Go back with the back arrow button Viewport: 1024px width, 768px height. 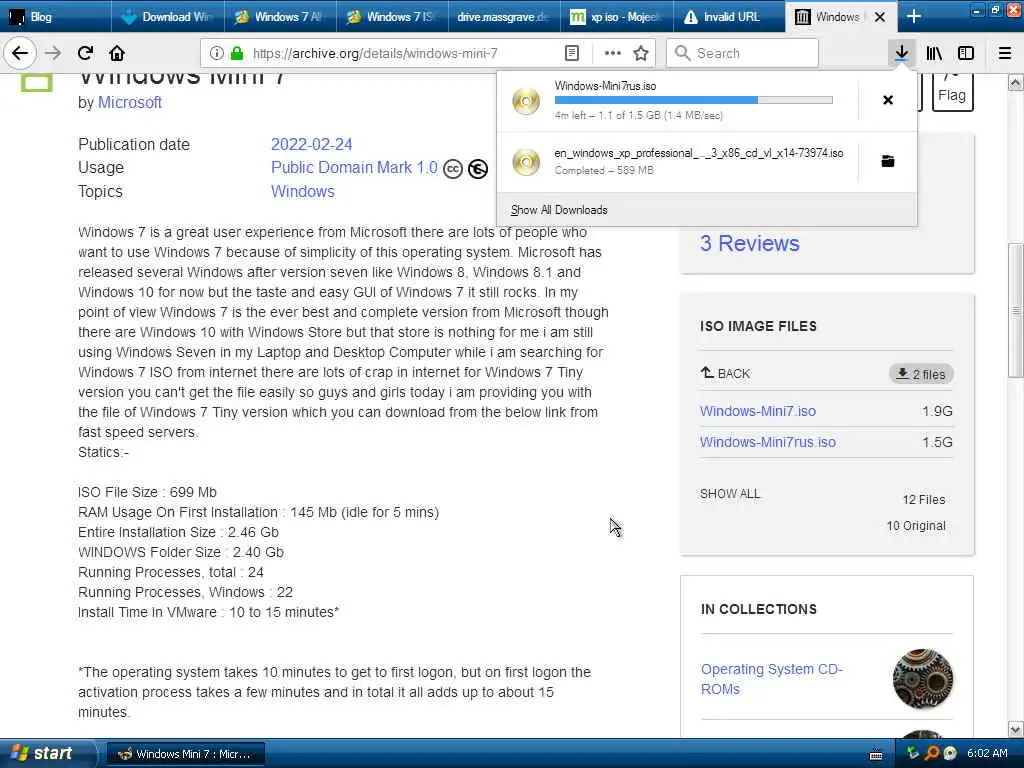pyautogui.click(x=20, y=53)
